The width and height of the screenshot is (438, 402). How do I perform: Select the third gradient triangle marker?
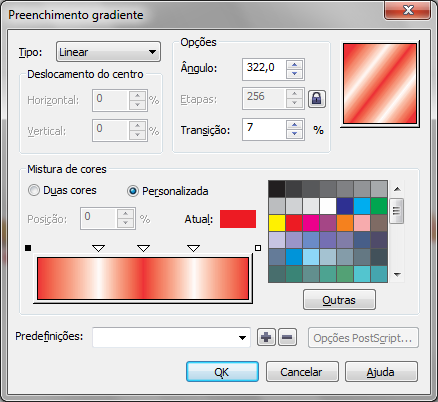click(x=193, y=248)
